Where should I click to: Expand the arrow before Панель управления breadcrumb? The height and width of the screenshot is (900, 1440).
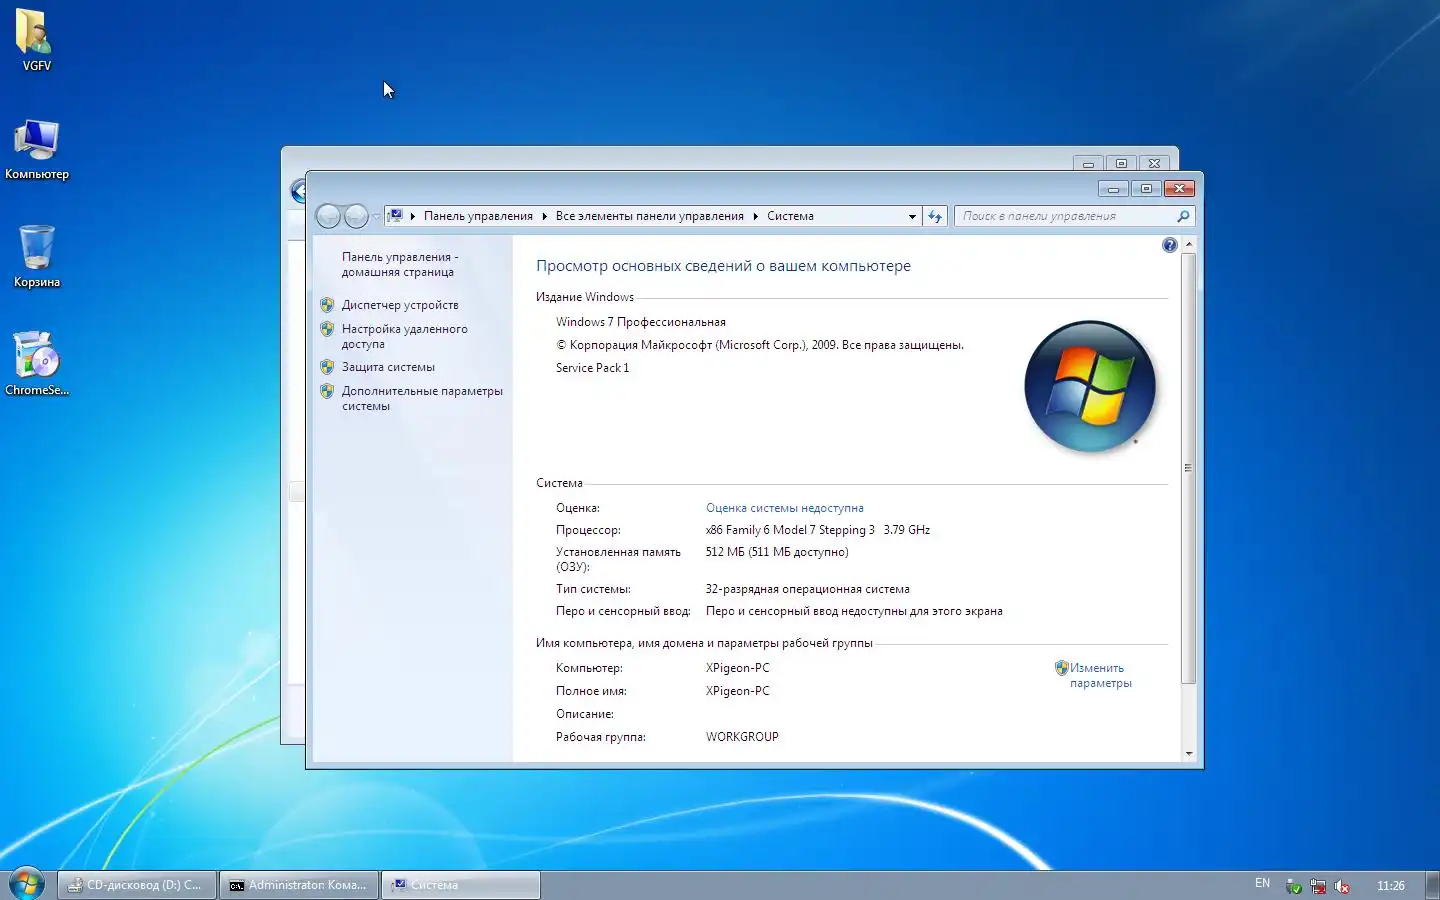tap(412, 216)
